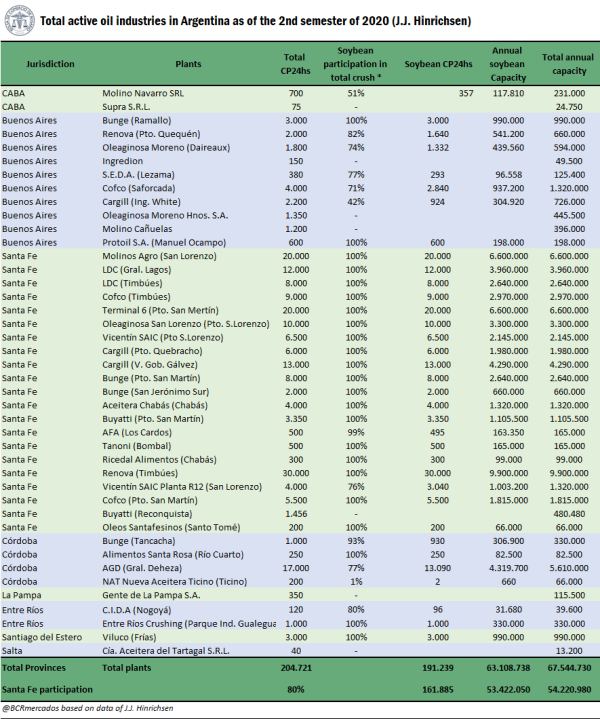The height and width of the screenshot is (719, 600).
Task: Click 'Oleaginosa Moreno (Daireaux)' cell
Action: point(166,148)
